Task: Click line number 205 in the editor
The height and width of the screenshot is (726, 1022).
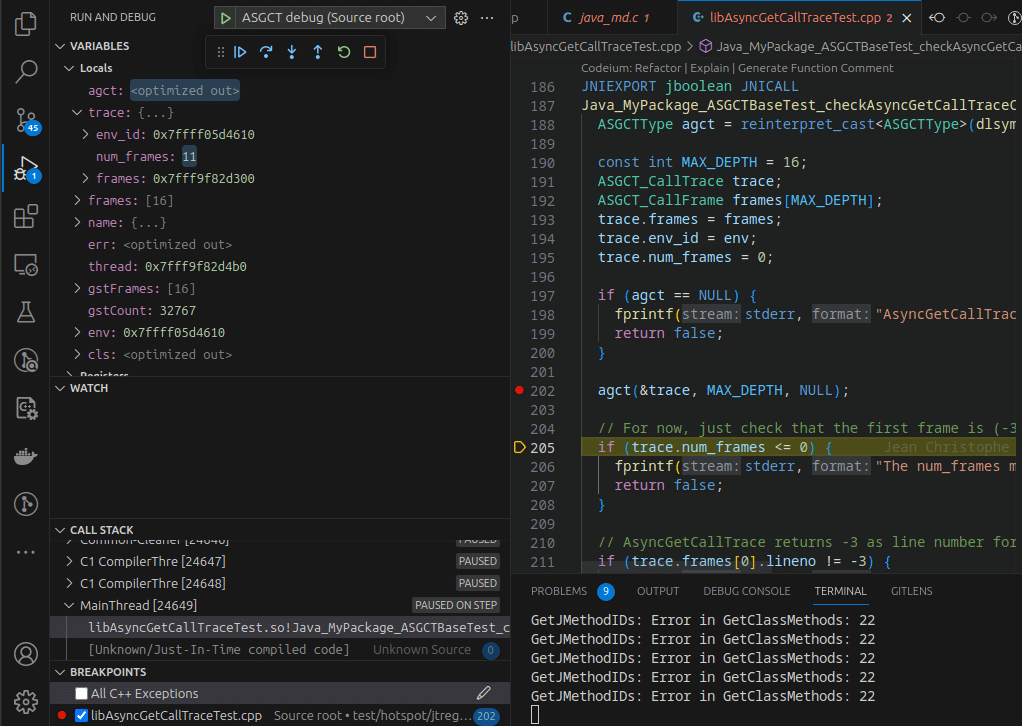Action: click(542, 448)
